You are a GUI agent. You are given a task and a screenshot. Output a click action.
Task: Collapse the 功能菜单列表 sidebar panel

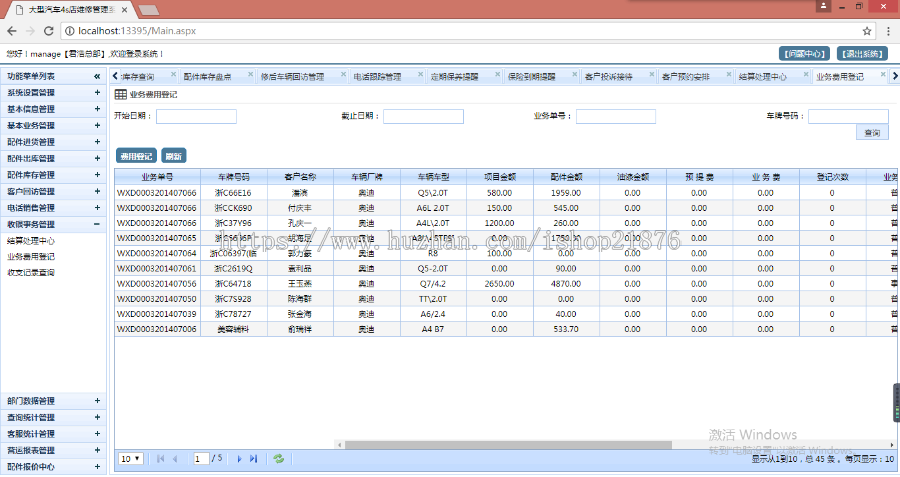(x=97, y=76)
